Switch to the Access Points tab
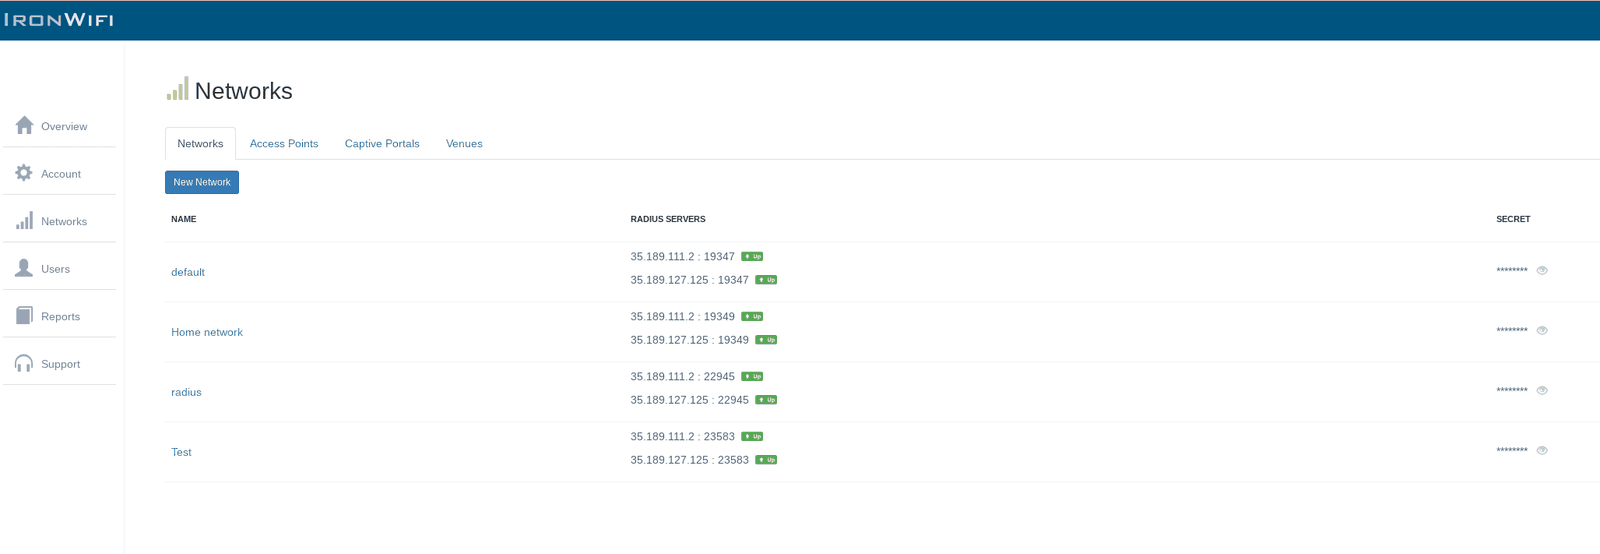1600x554 pixels. [284, 144]
